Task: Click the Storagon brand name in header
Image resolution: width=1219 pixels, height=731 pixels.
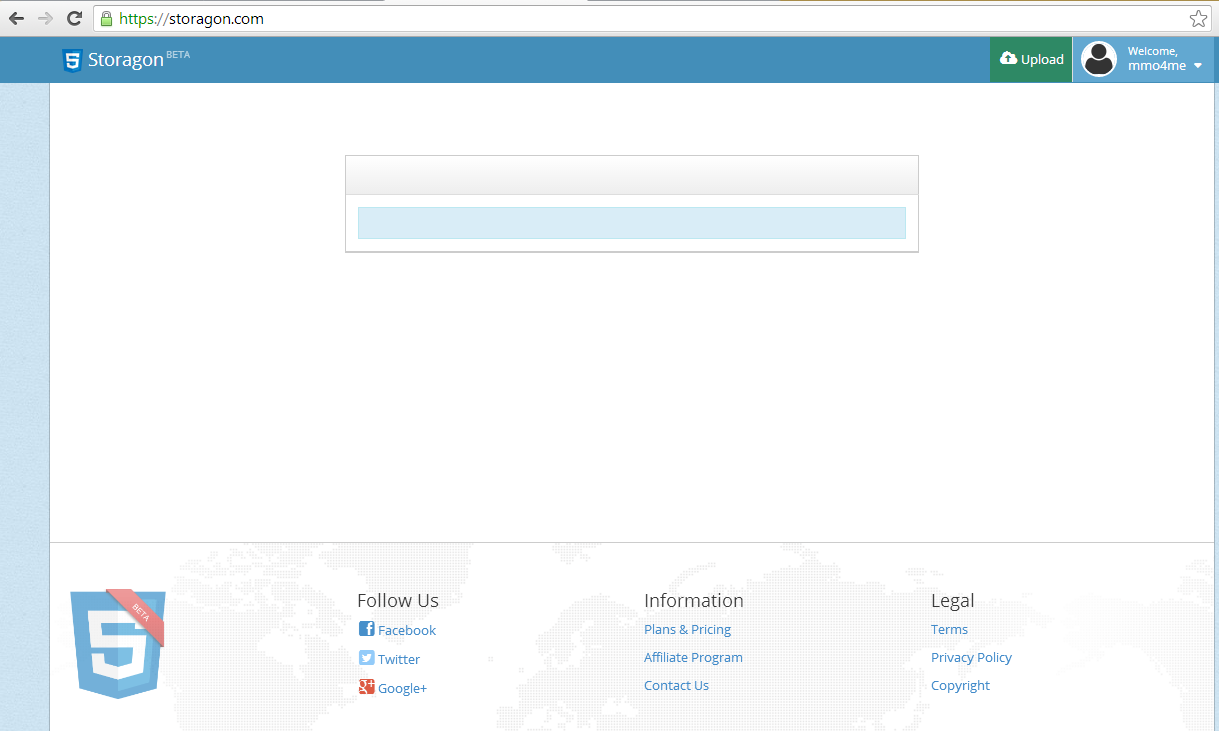Action: tap(125, 60)
